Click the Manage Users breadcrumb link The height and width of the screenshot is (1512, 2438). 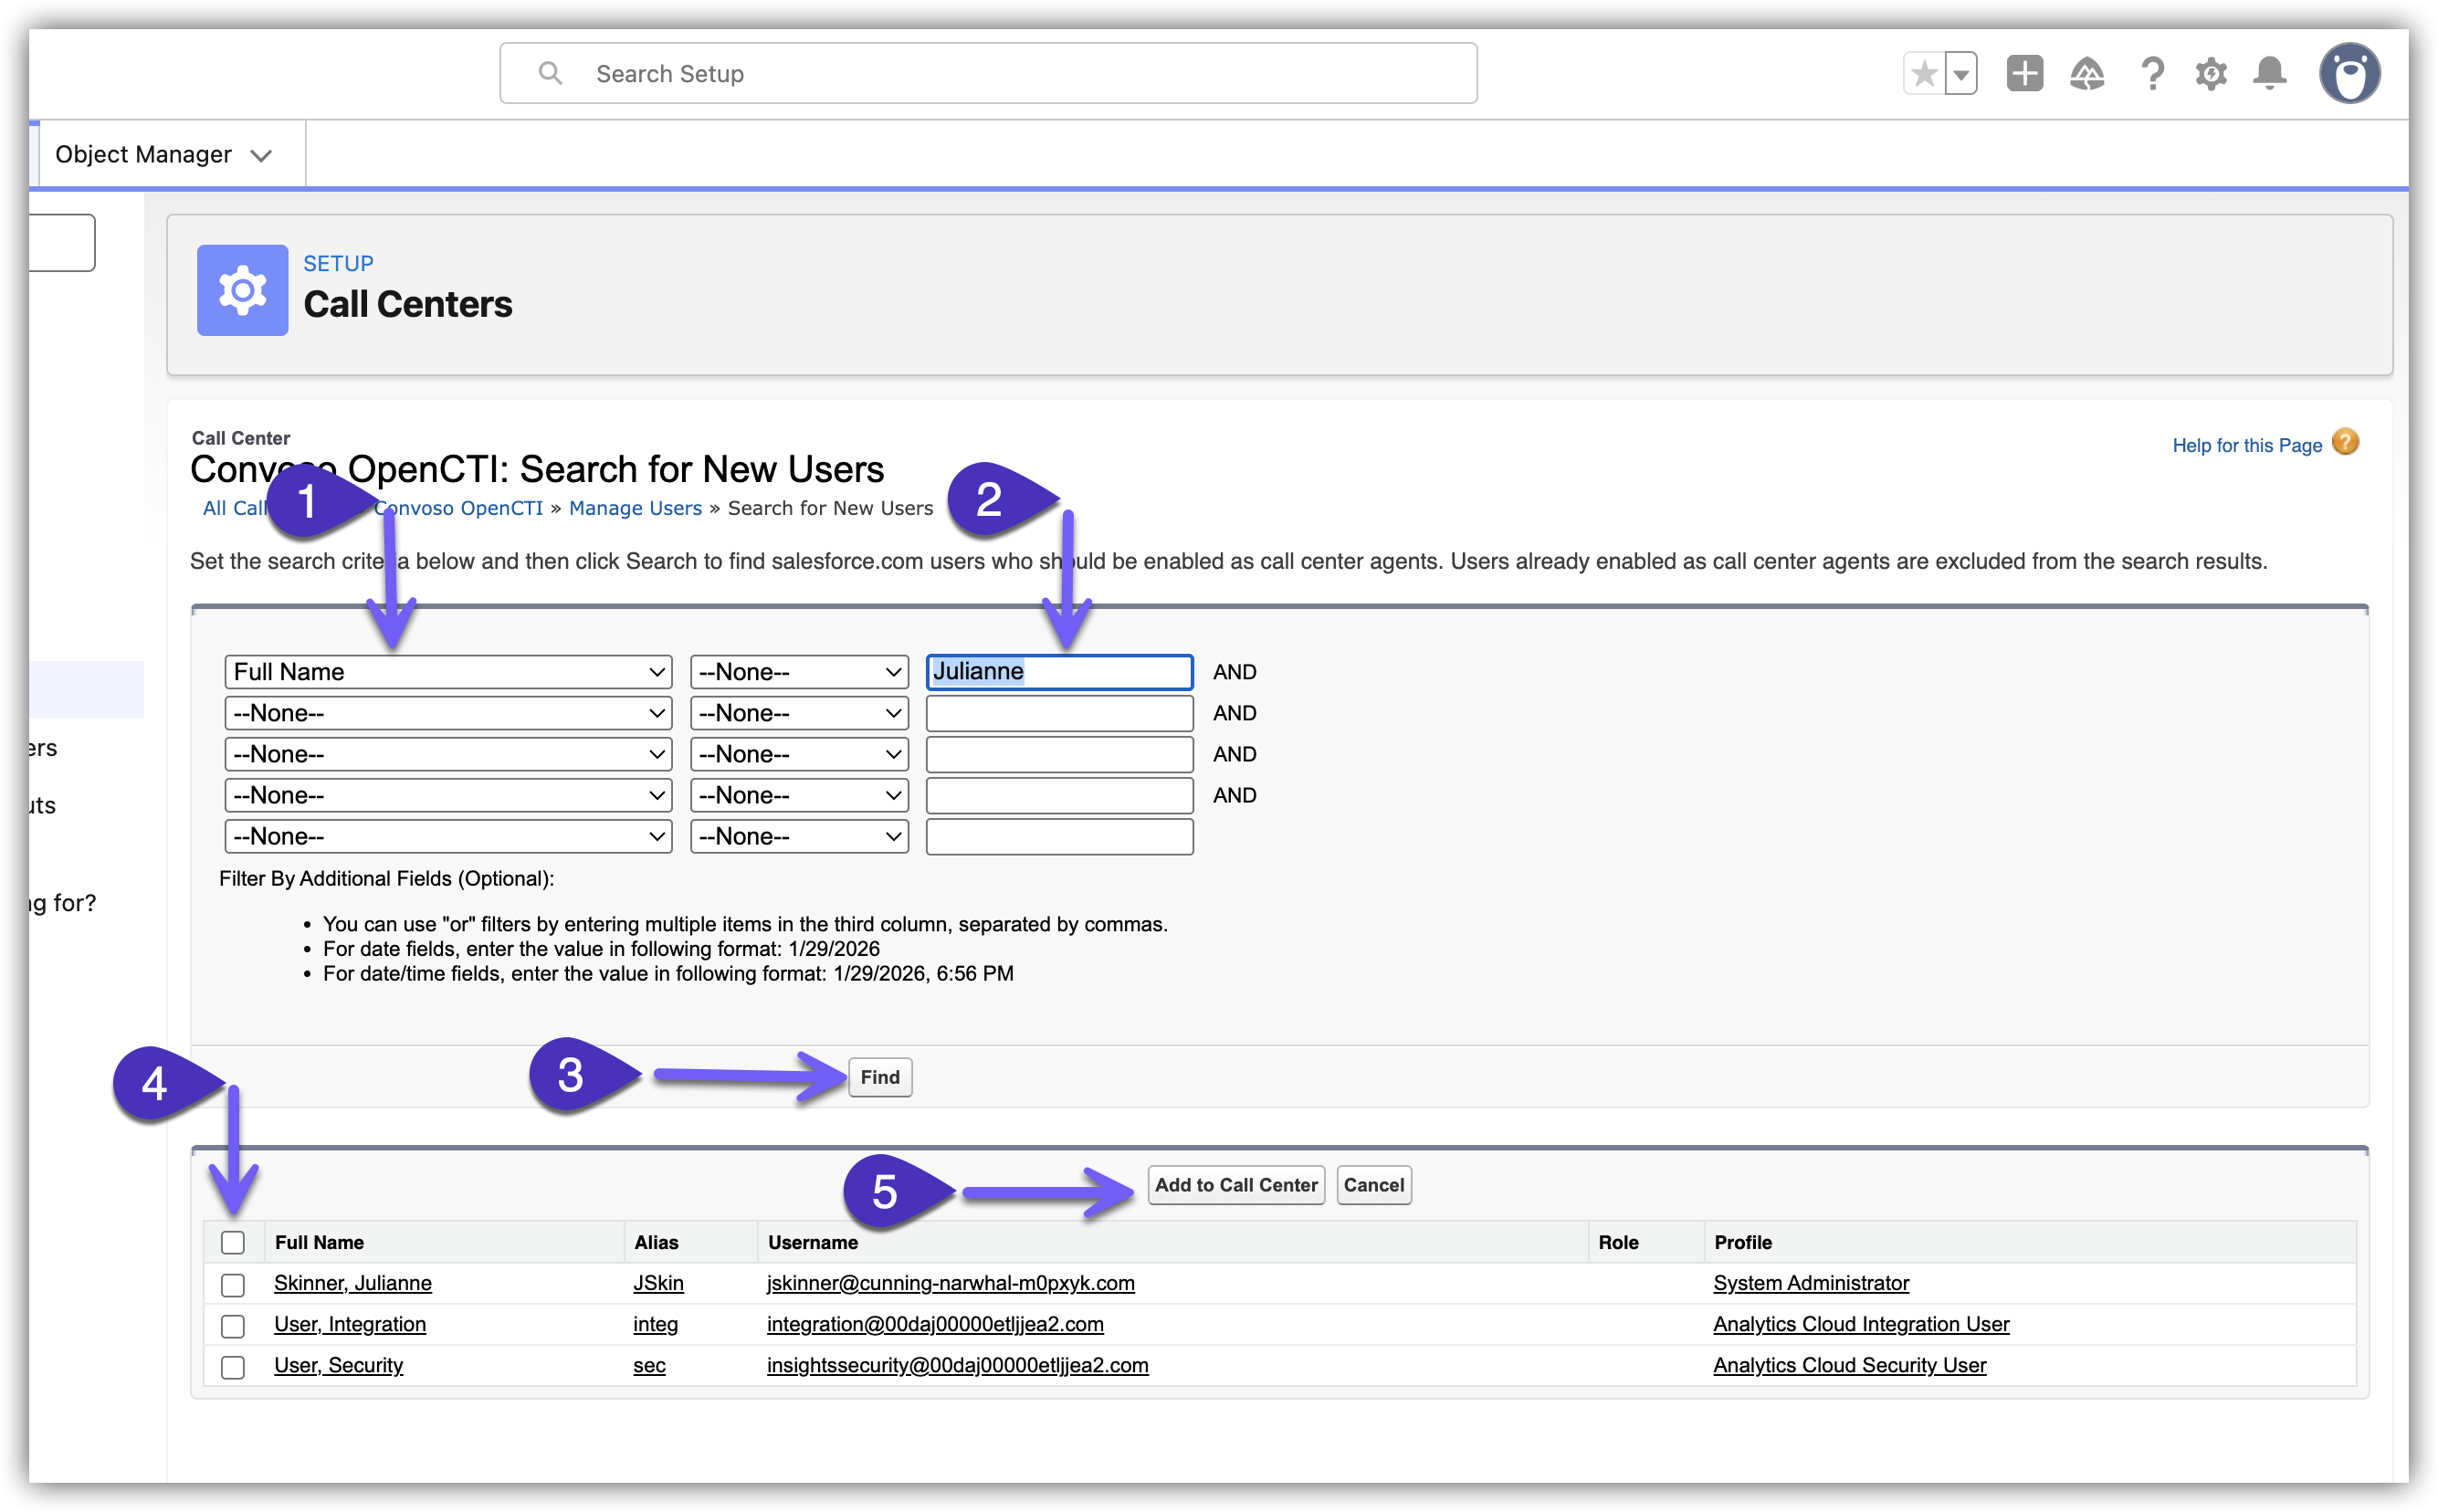click(635, 508)
